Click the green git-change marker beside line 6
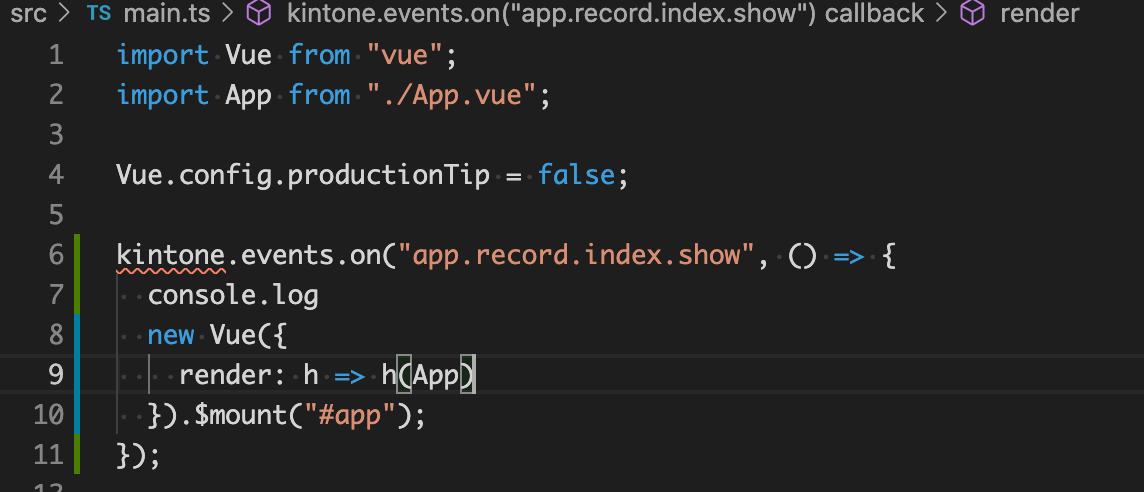 pyautogui.click(x=77, y=255)
